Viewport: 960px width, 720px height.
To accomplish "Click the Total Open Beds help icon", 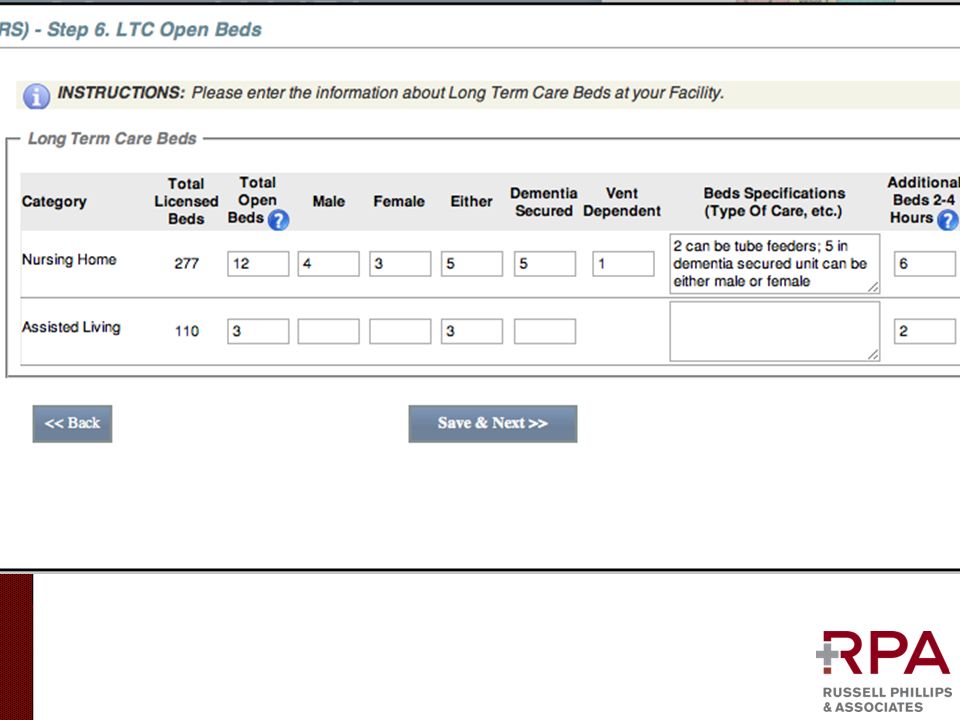I will point(278,220).
